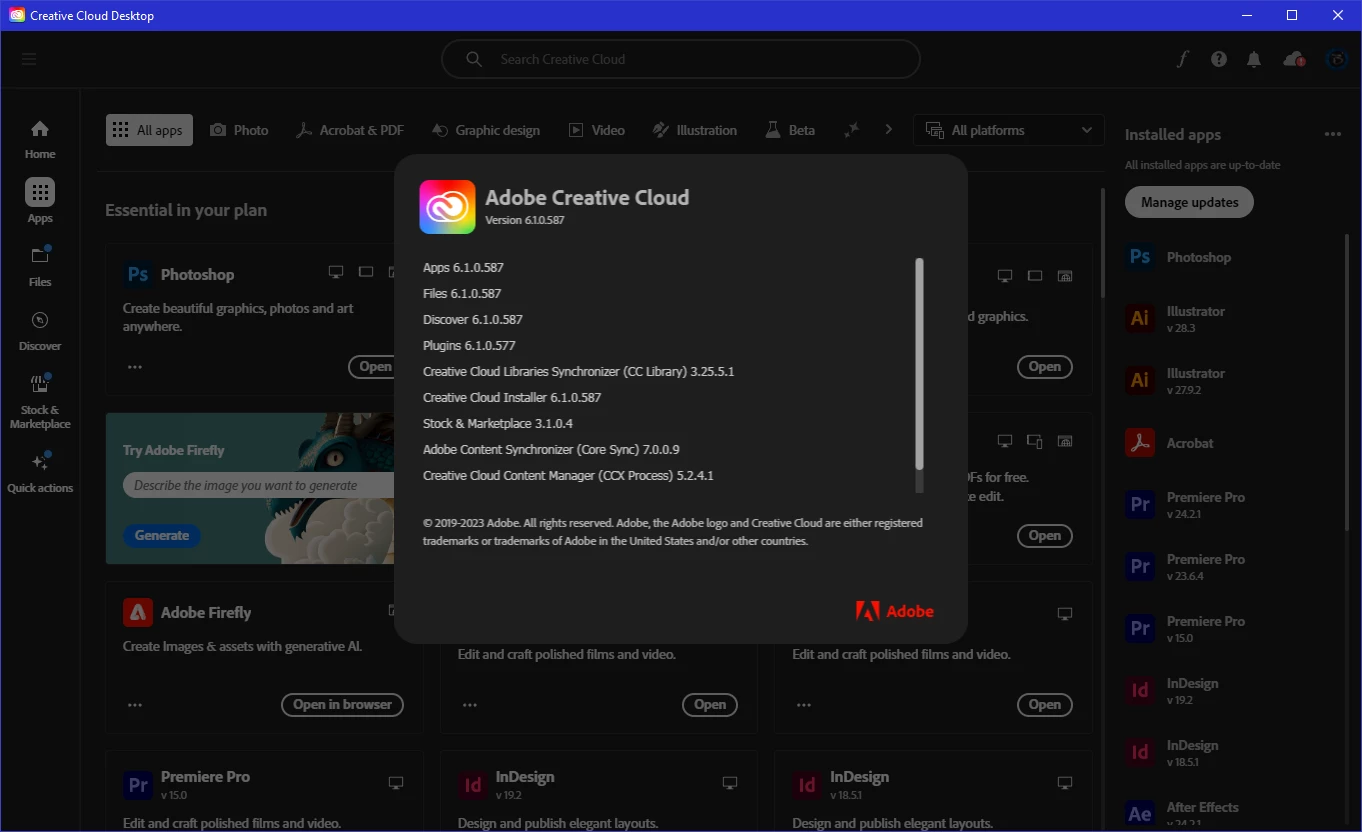Open Quick actions in the sidebar
This screenshot has height=832, width=1362.
point(40,472)
